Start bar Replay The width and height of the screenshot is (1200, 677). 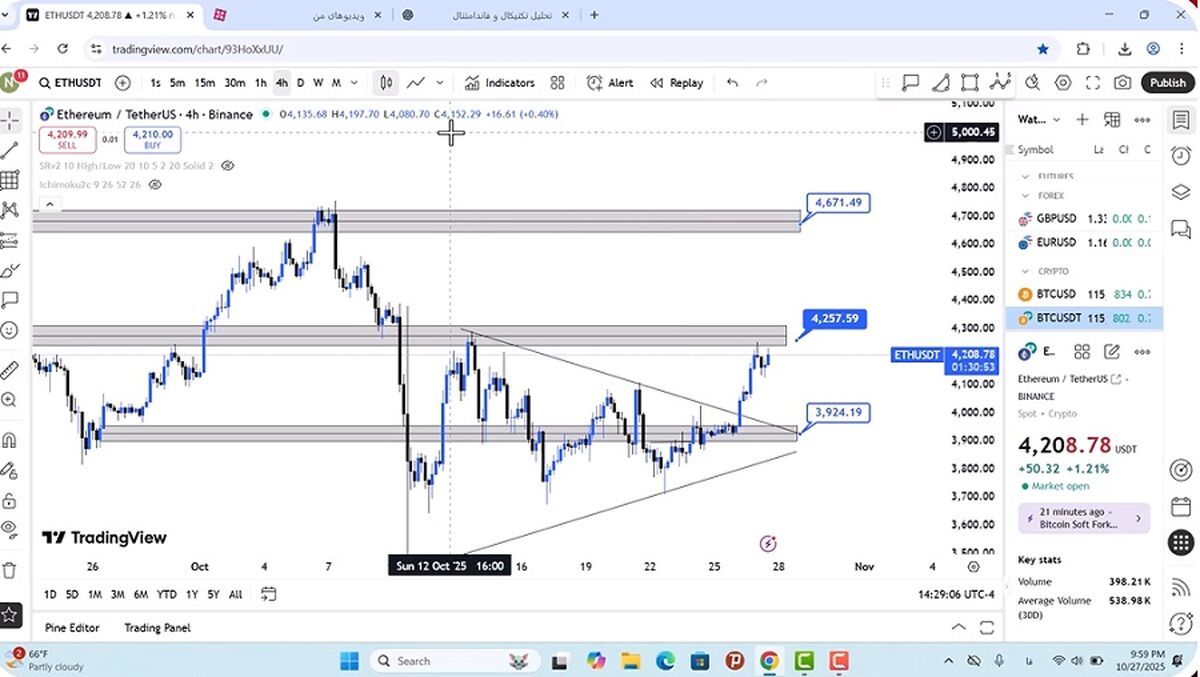point(677,83)
